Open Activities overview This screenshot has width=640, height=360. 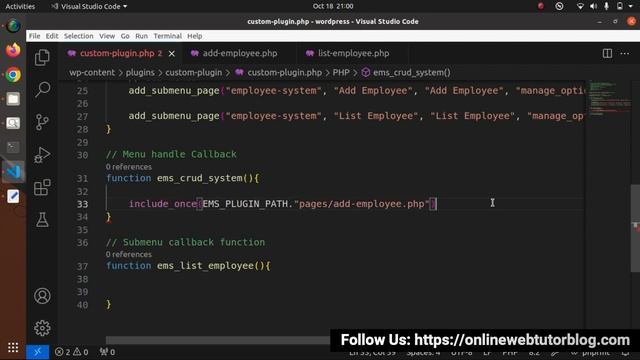(20, 6)
